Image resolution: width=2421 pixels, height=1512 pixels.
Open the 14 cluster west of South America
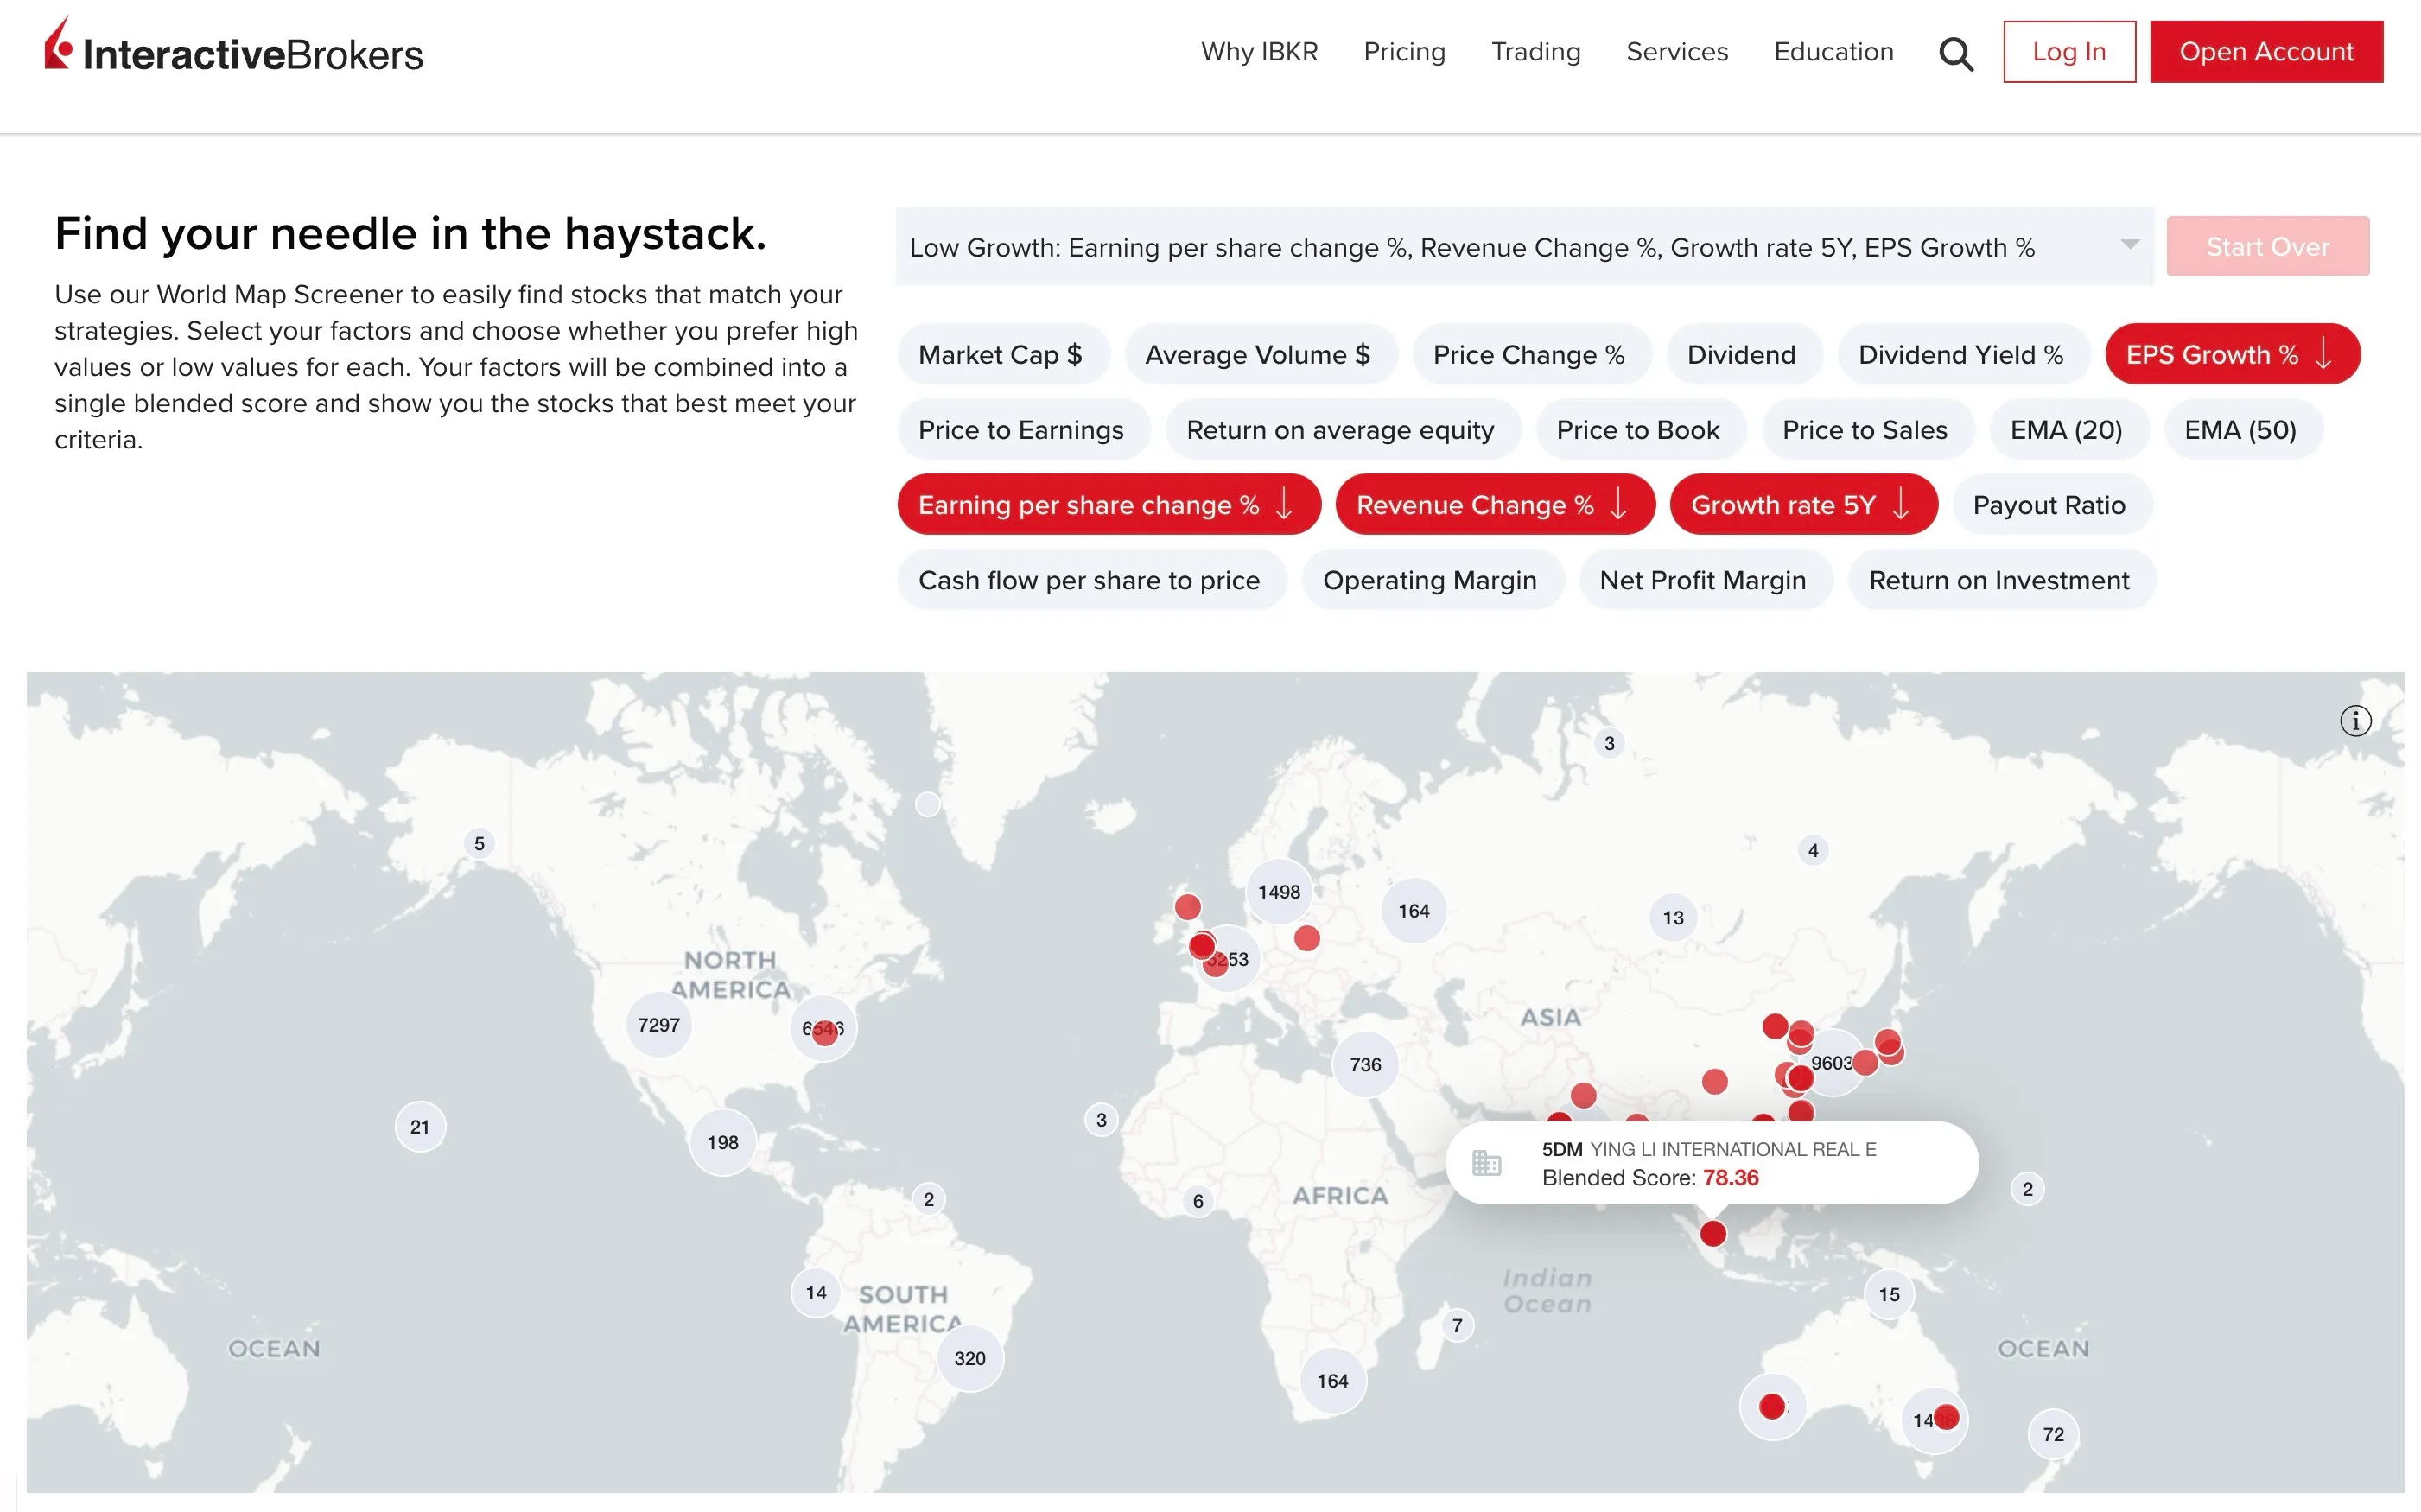[816, 1292]
